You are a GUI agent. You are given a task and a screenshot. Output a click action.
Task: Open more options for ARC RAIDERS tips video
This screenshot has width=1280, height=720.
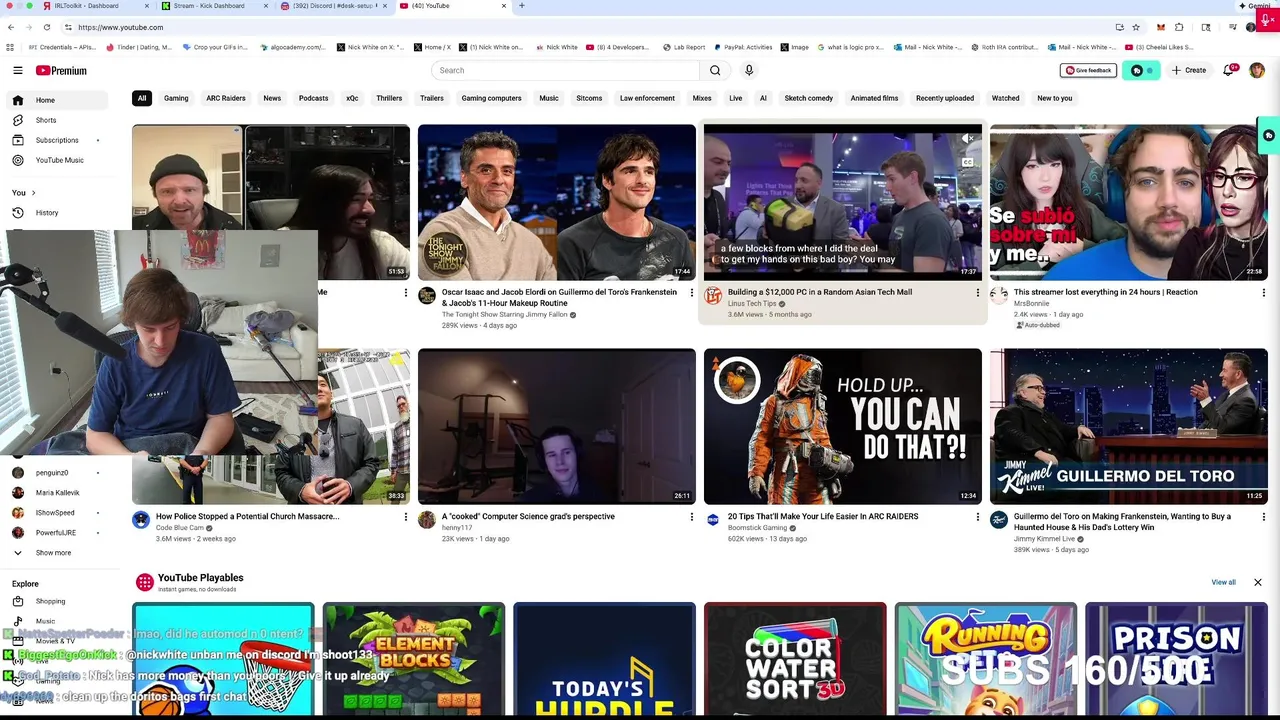[977, 517]
